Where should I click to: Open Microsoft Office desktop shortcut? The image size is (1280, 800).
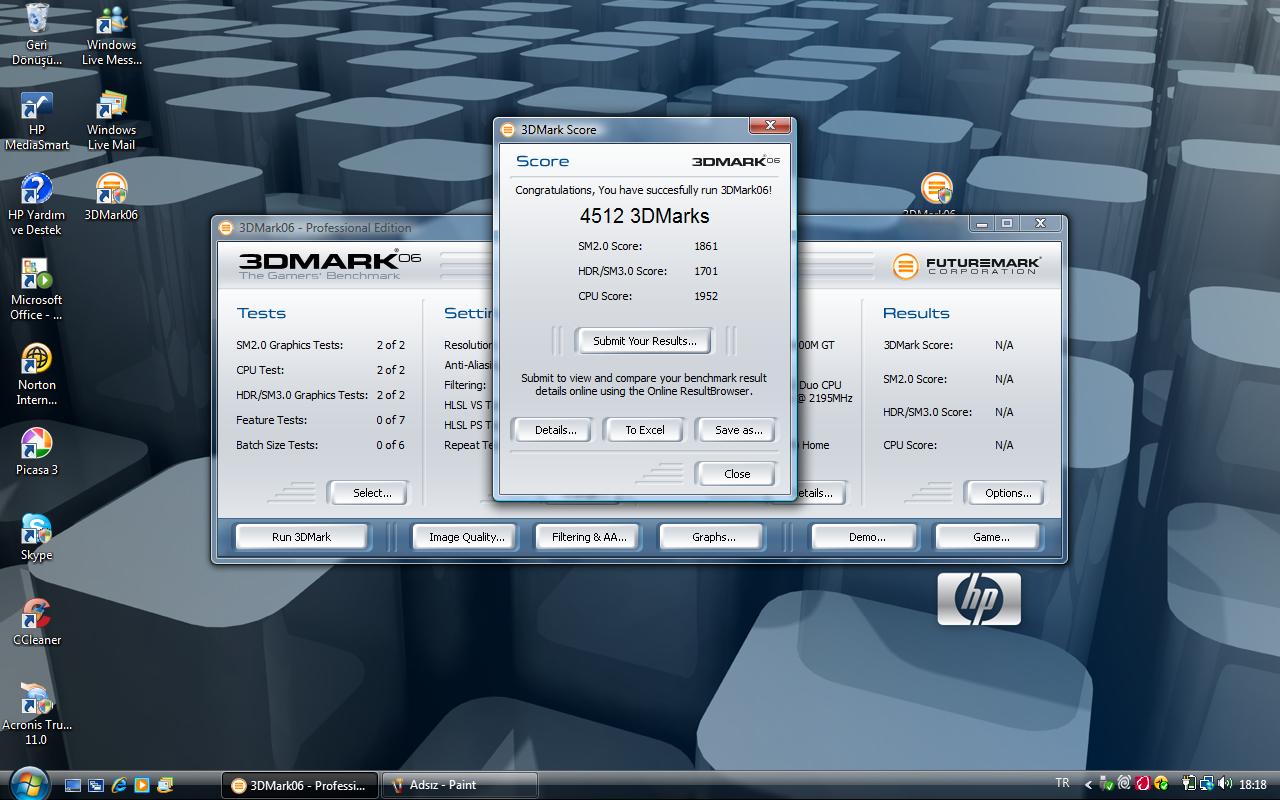[x=37, y=290]
